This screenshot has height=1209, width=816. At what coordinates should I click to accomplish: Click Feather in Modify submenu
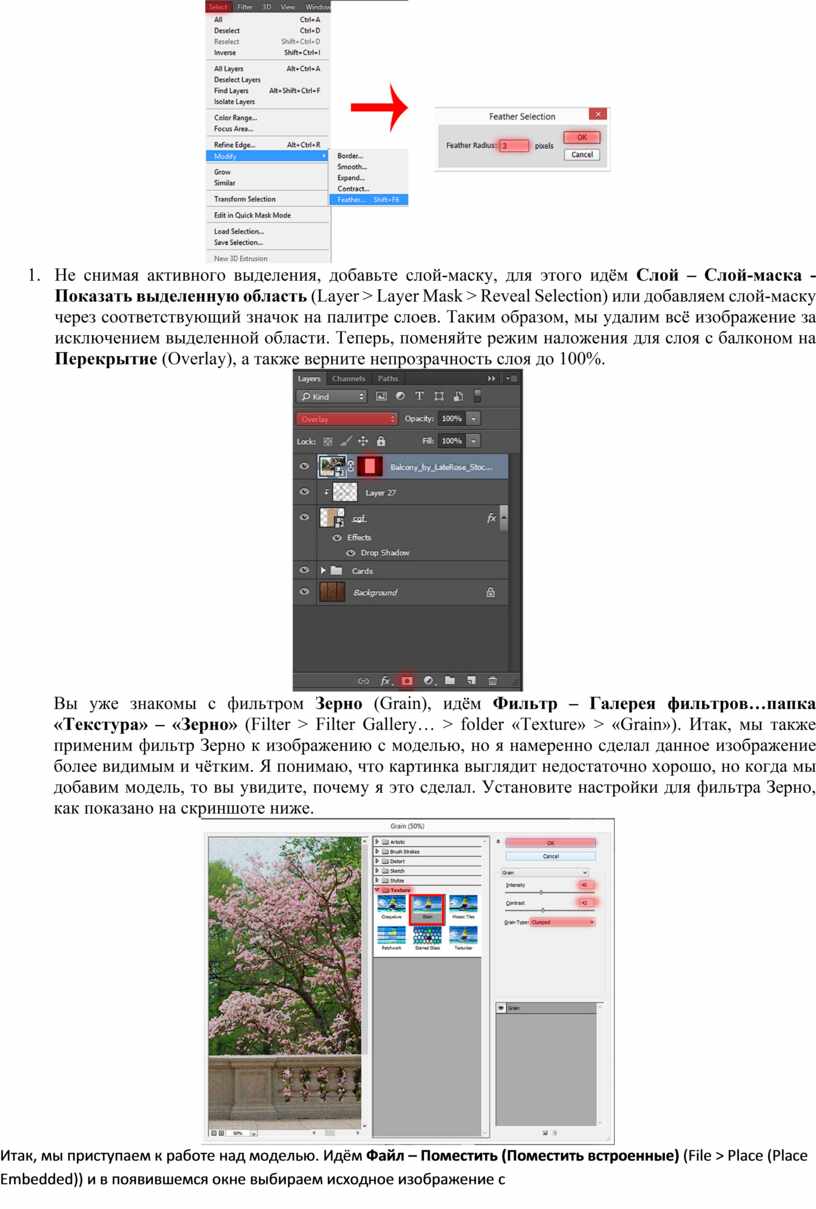[367, 200]
